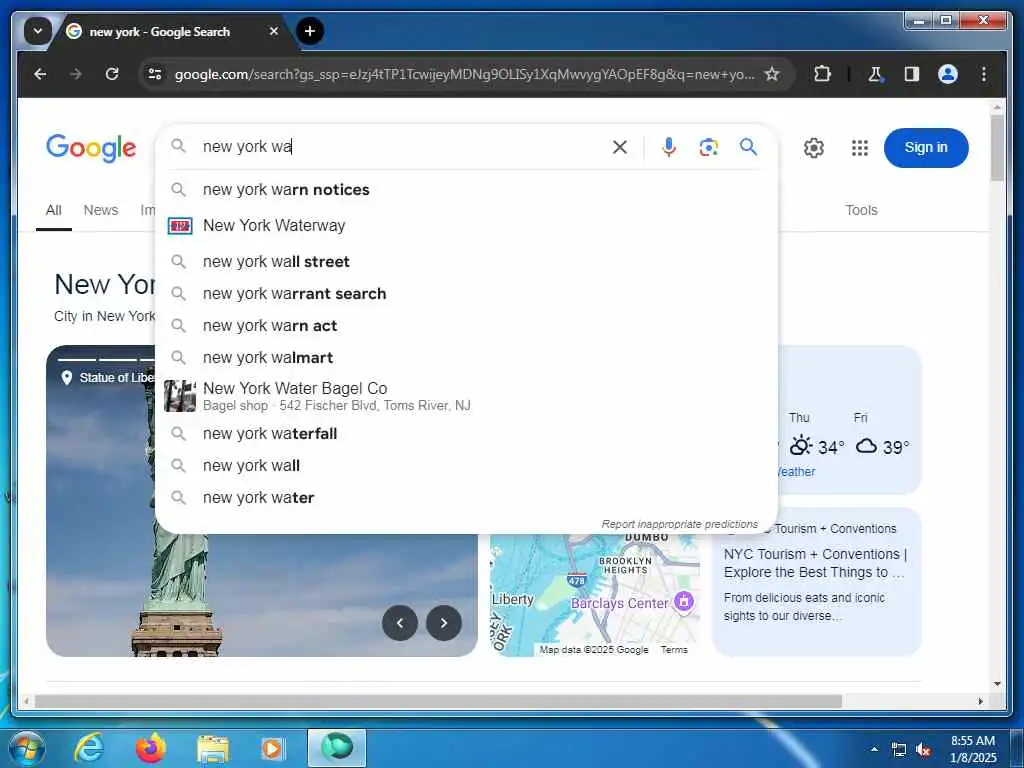This screenshot has height=768, width=1024.
Task: Open 'NYC Tourism + Conventions' result link
Action: 815,563
